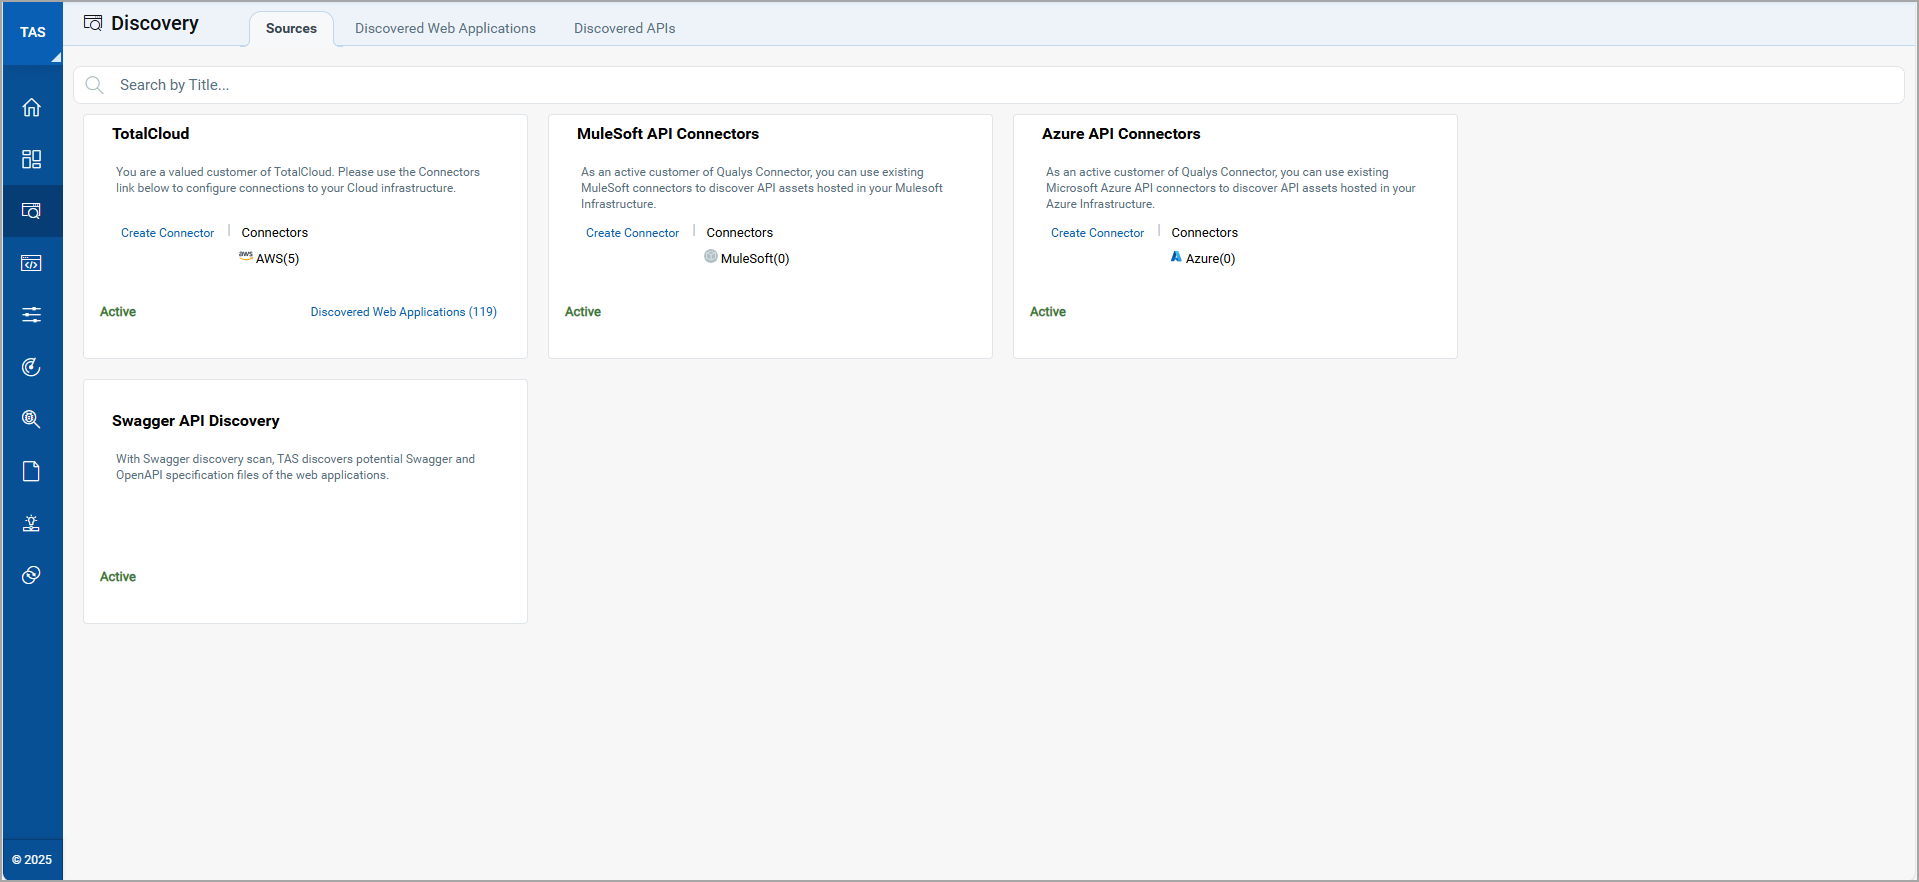Image resolution: width=1919 pixels, height=882 pixels.
Task: Open the Dashboard icon in sidebar
Action: coord(32,159)
